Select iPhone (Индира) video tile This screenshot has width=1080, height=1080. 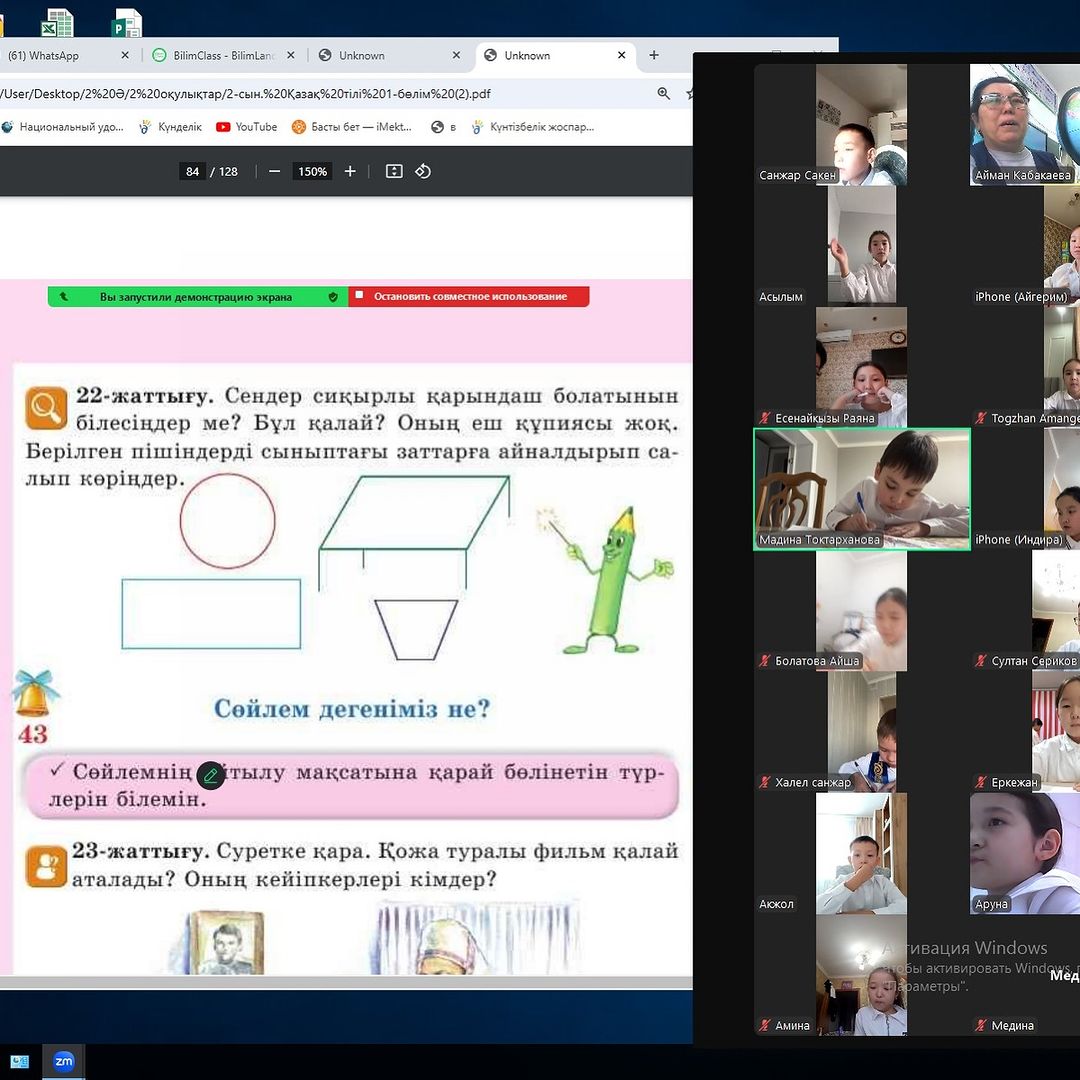[x=1025, y=489]
